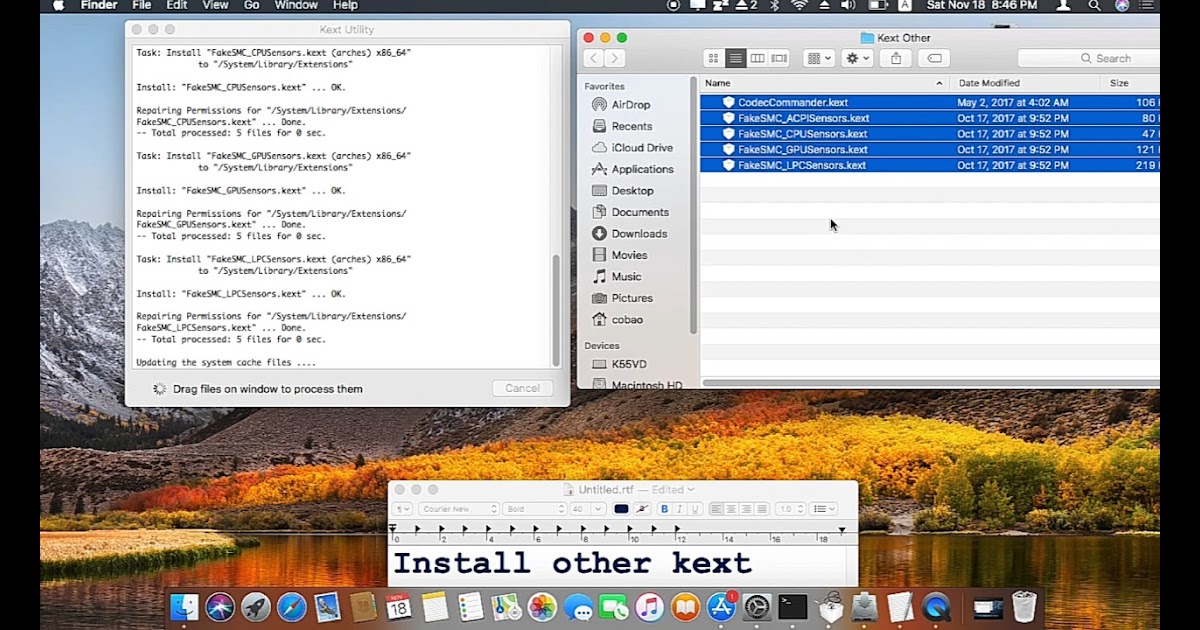Open Downloads folder in sidebar
Image resolution: width=1200 pixels, height=630 pixels.
coord(639,234)
